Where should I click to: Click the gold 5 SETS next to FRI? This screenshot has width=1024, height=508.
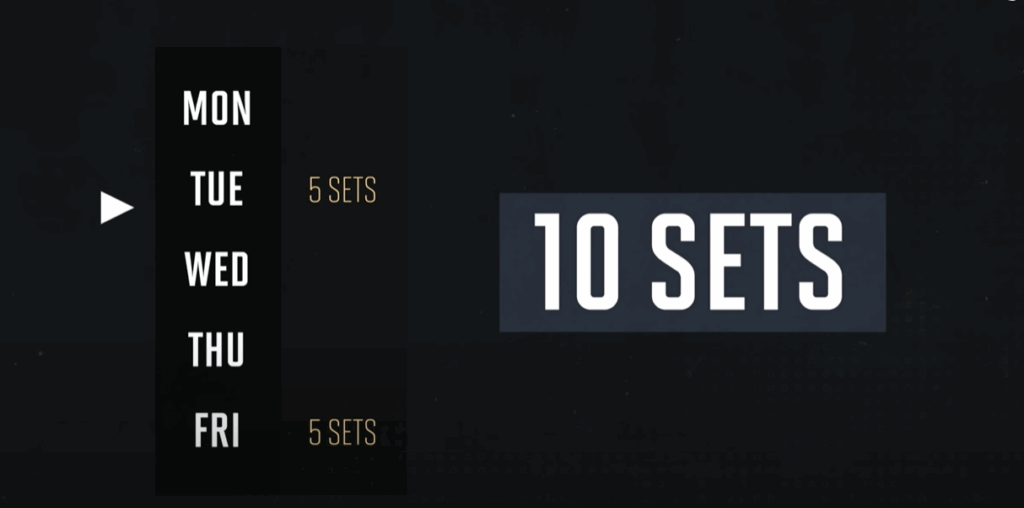point(342,432)
